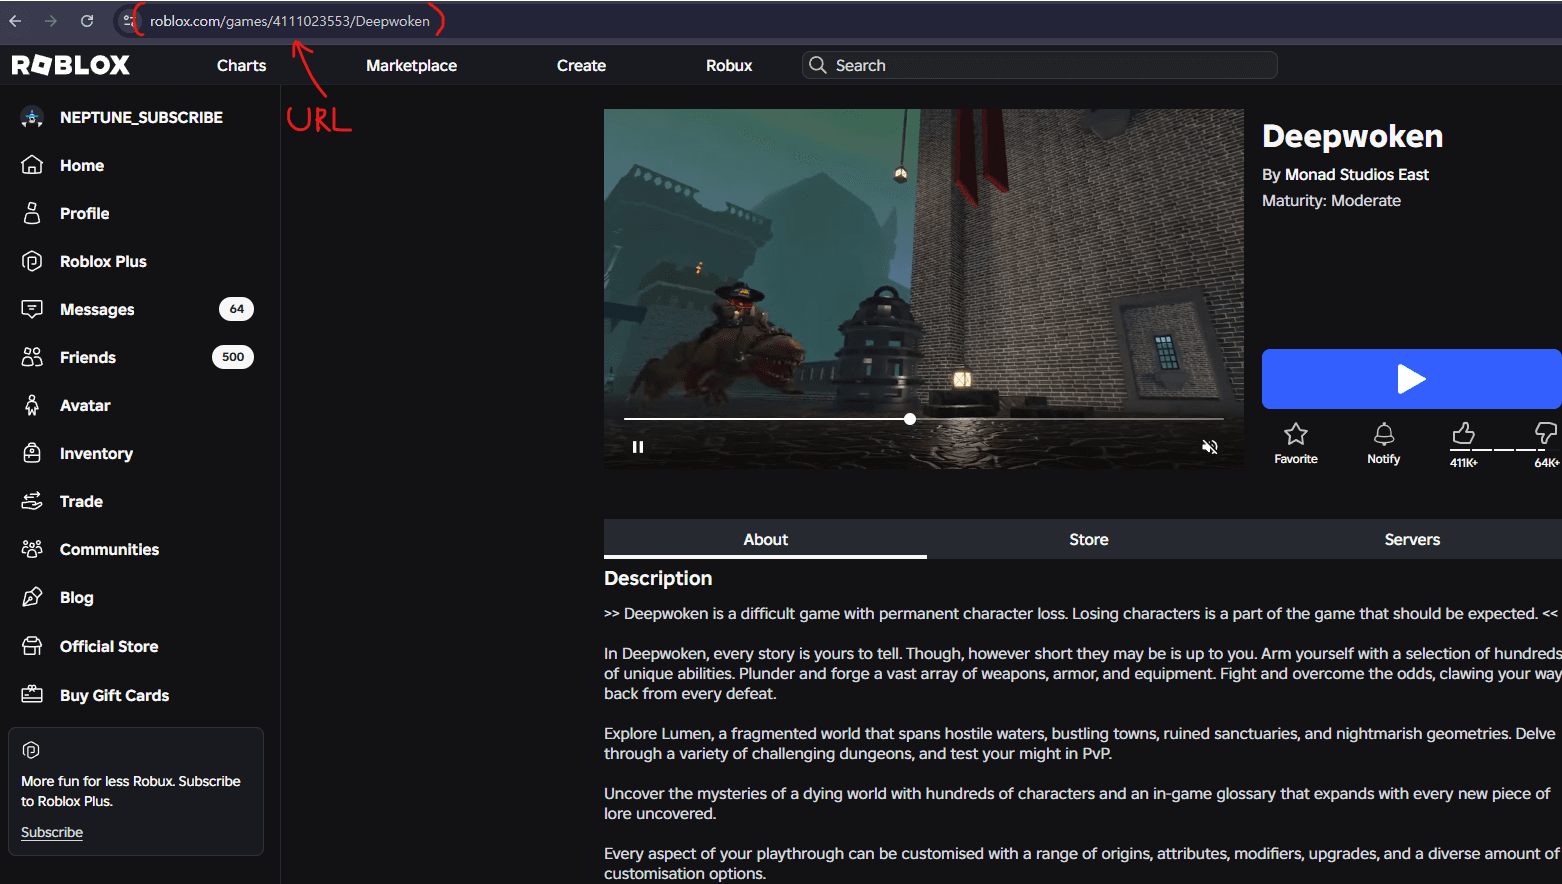The image size is (1562, 884).
Task: Dislike the game with thumbs down
Action: tap(1546, 433)
